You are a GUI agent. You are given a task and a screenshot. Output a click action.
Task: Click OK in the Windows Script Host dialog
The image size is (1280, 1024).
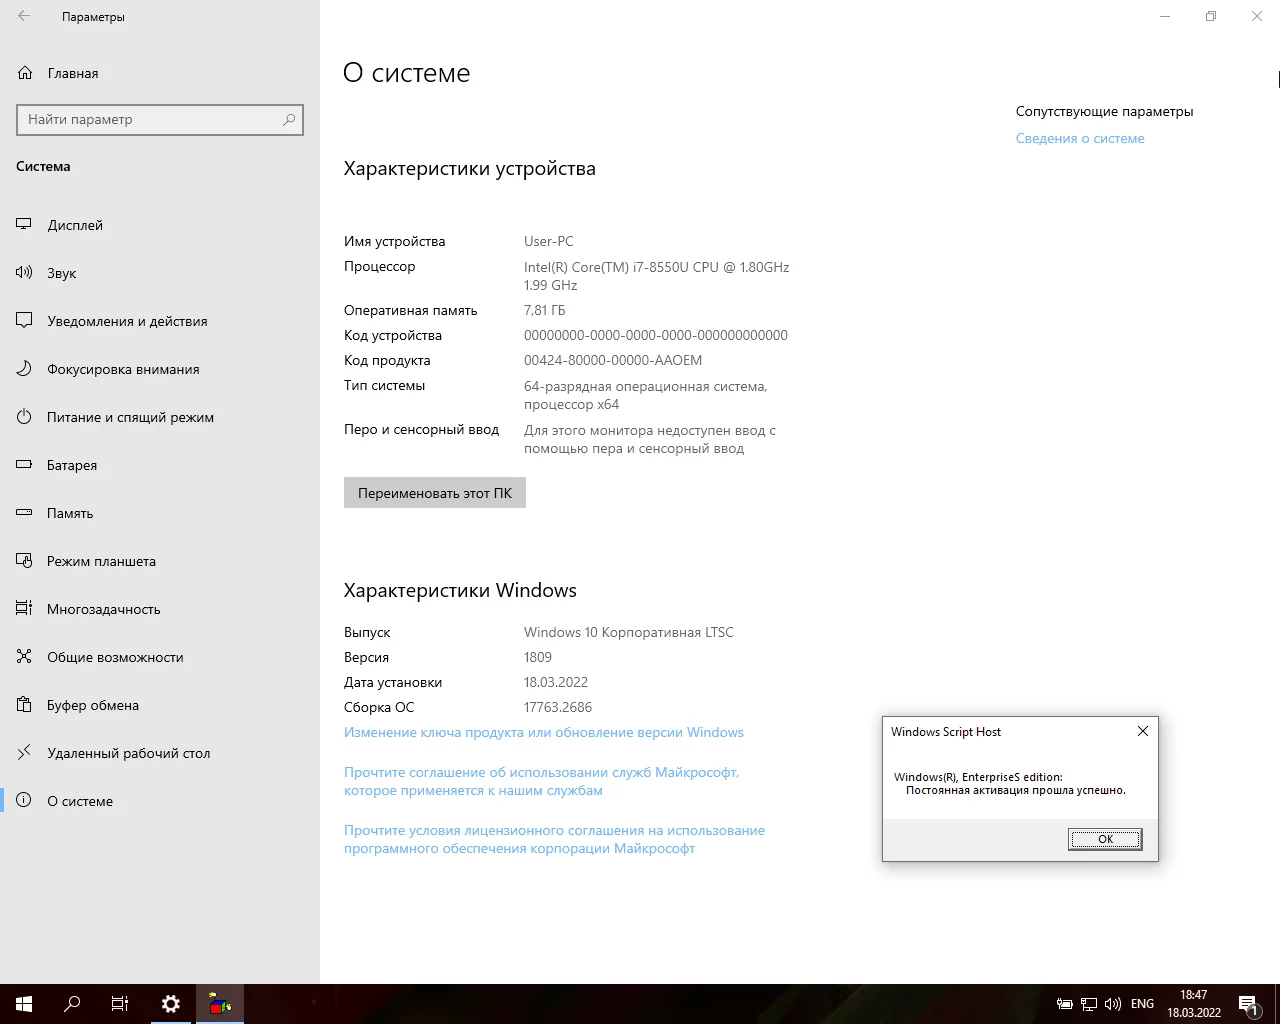coord(1105,839)
